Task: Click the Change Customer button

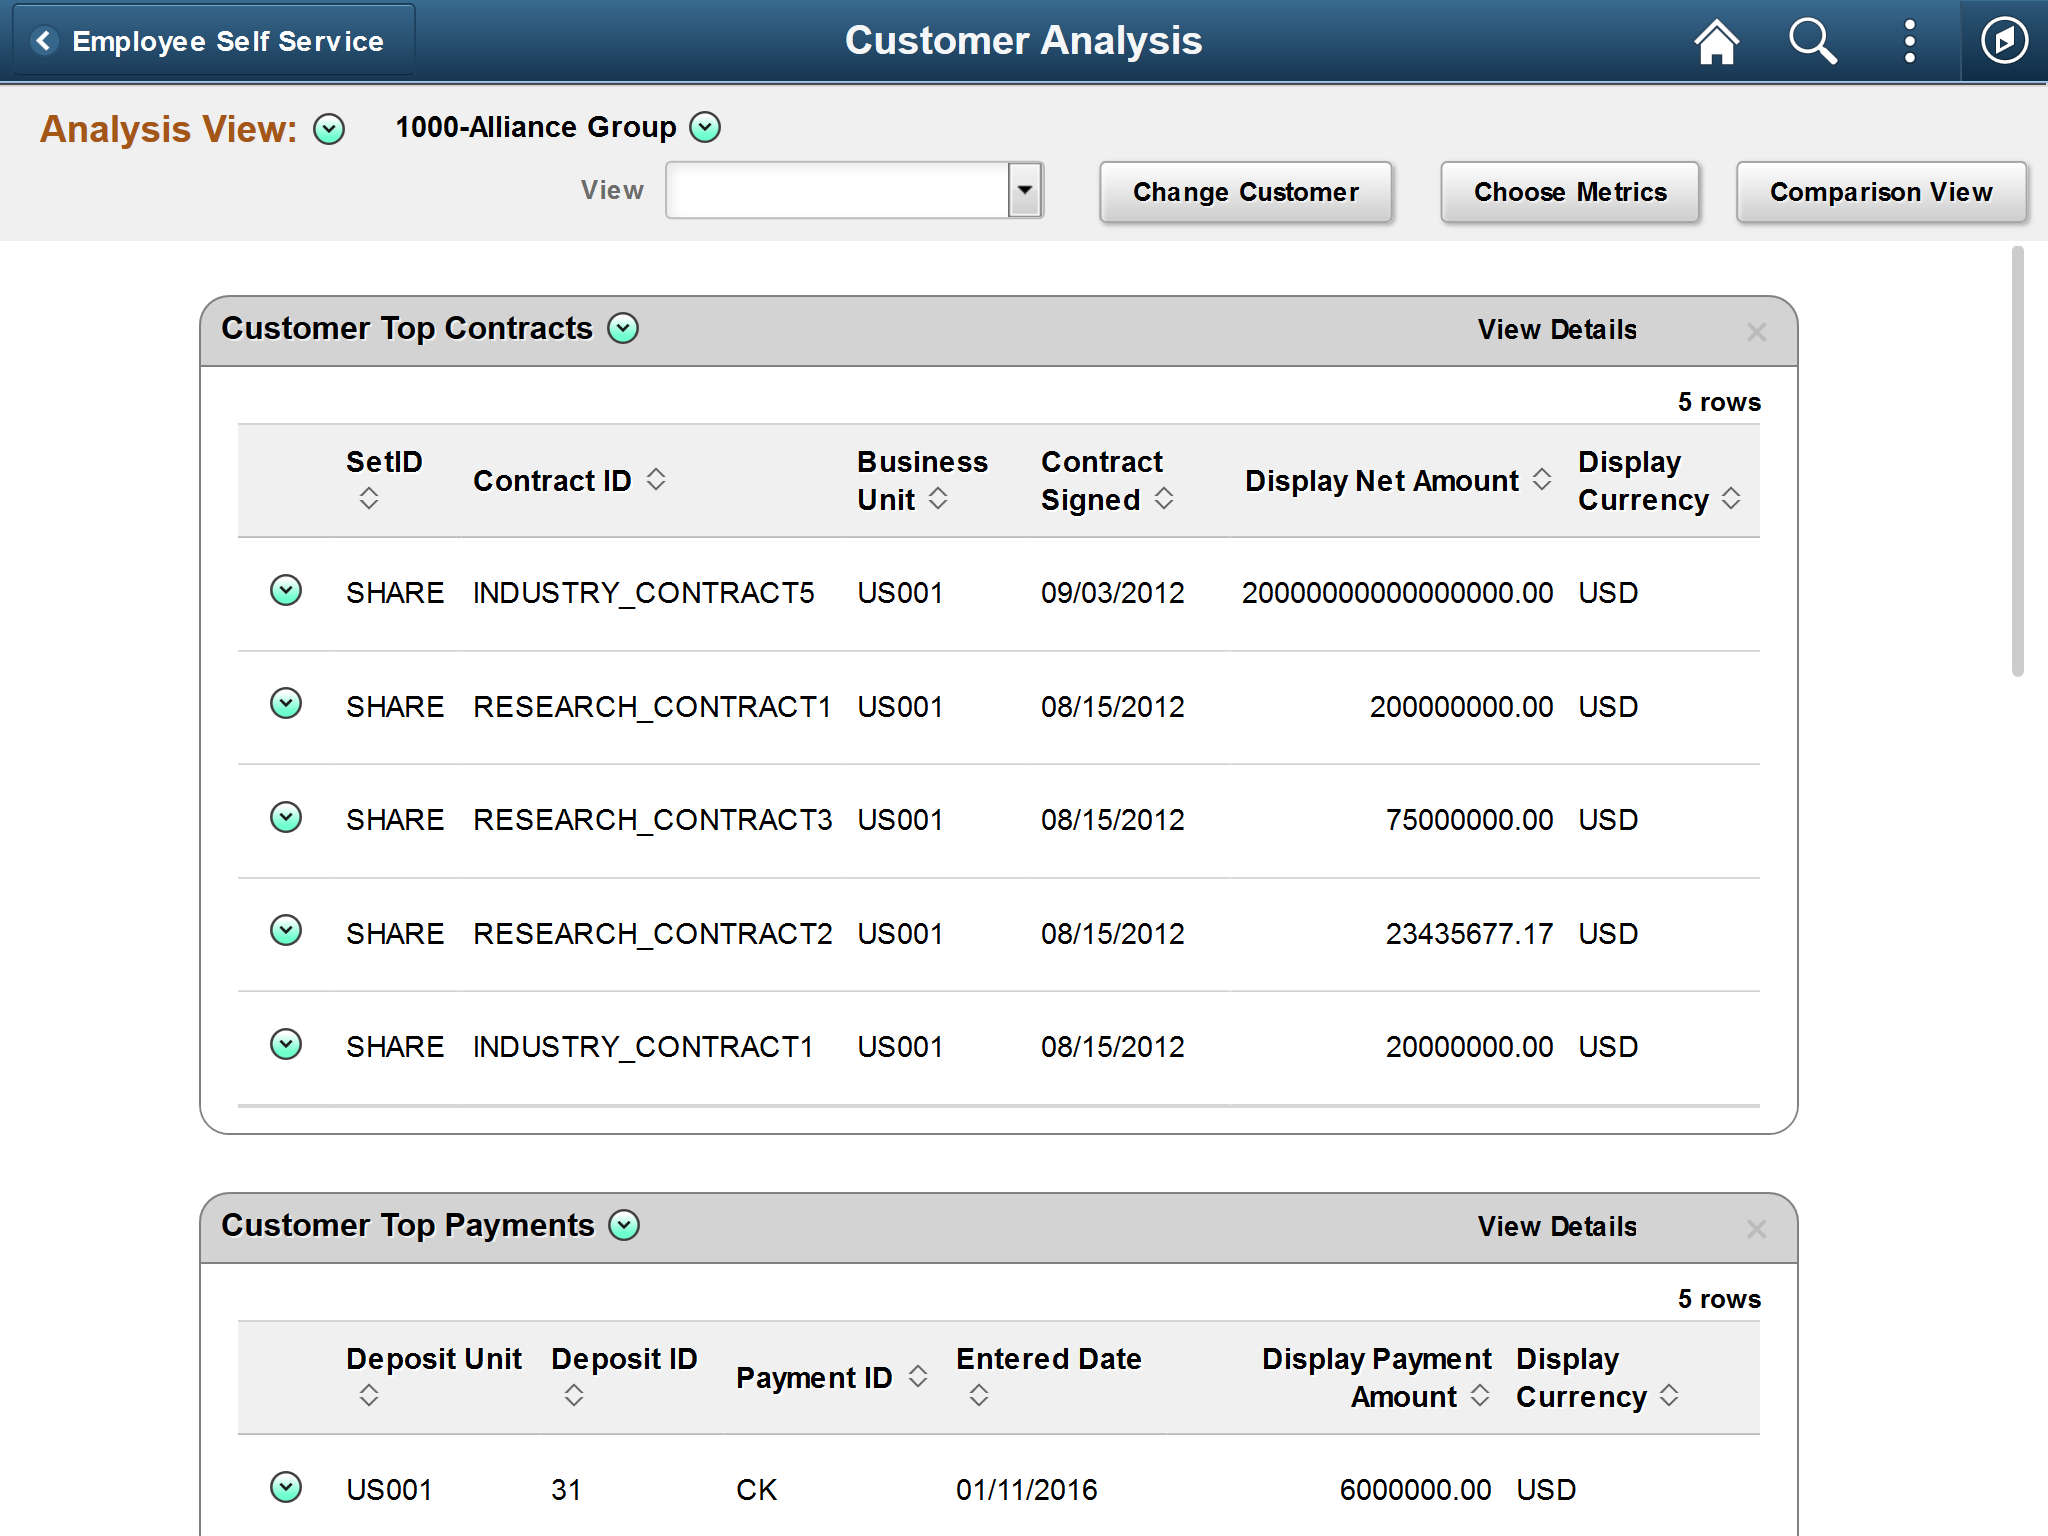Action: tap(1245, 192)
